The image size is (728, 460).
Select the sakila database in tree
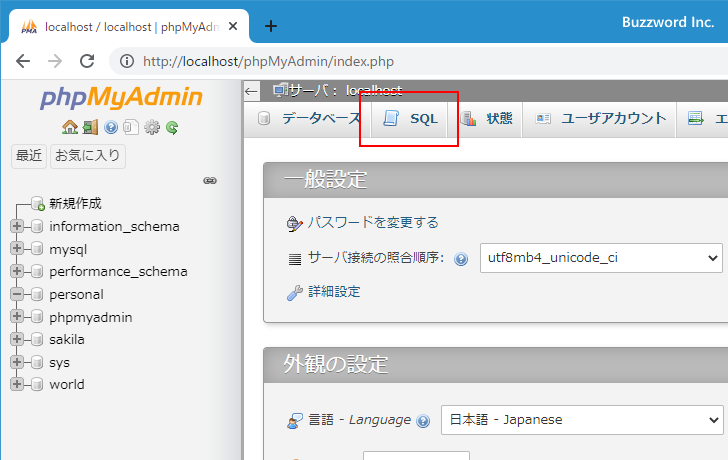click(x=67, y=339)
